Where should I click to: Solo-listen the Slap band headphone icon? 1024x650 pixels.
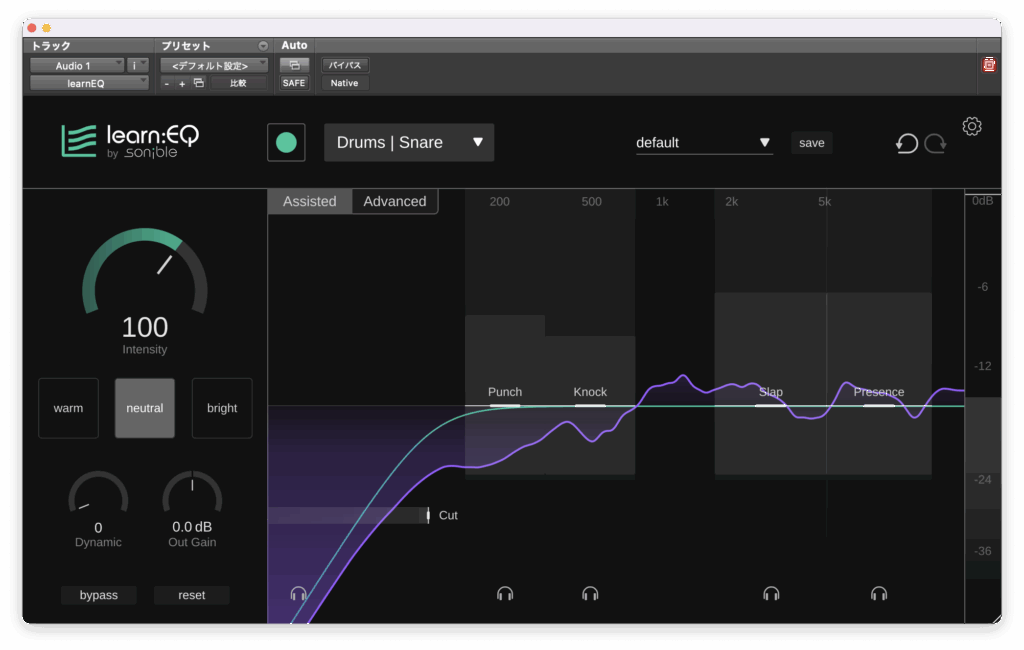click(771, 593)
